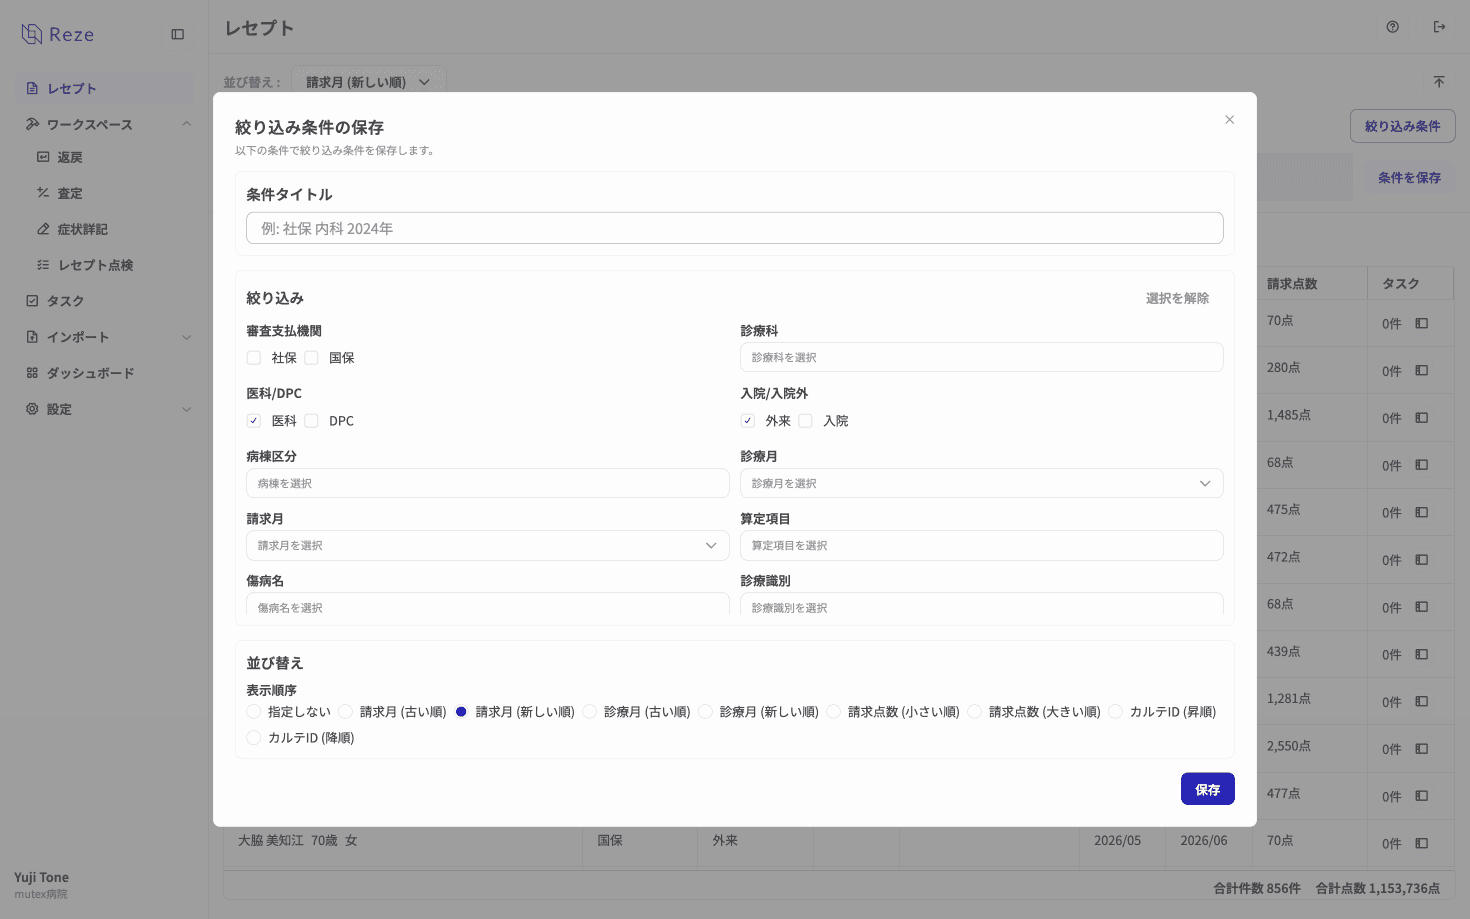Focus the 条件タイトル text field

[735, 228]
